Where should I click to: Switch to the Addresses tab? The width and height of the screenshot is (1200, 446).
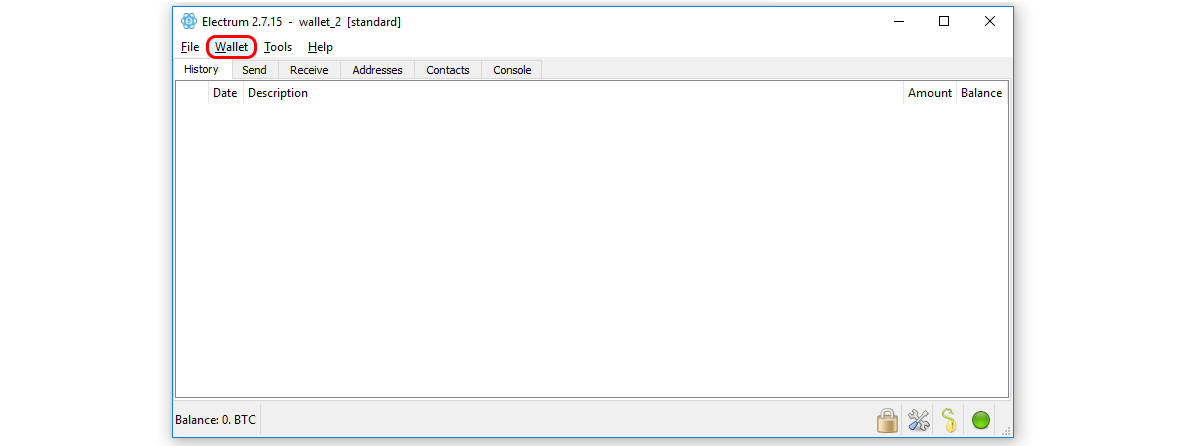[x=377, y=70]
